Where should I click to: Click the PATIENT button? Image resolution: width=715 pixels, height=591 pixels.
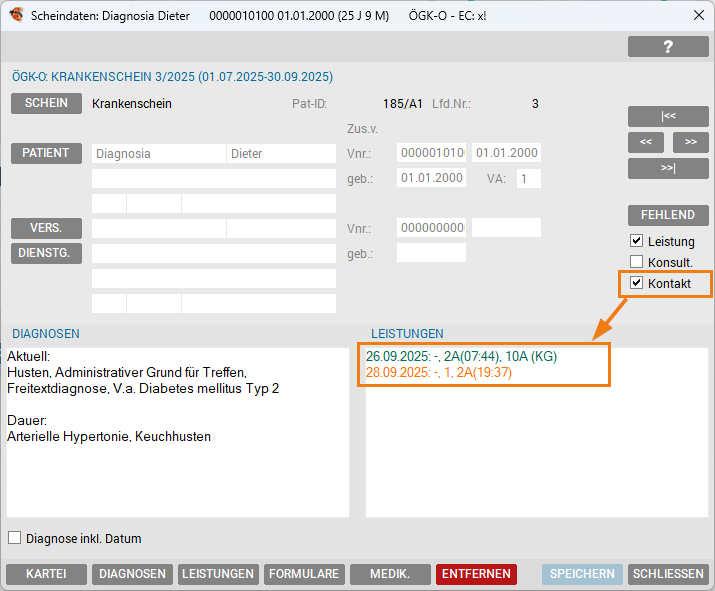point(46,153)
